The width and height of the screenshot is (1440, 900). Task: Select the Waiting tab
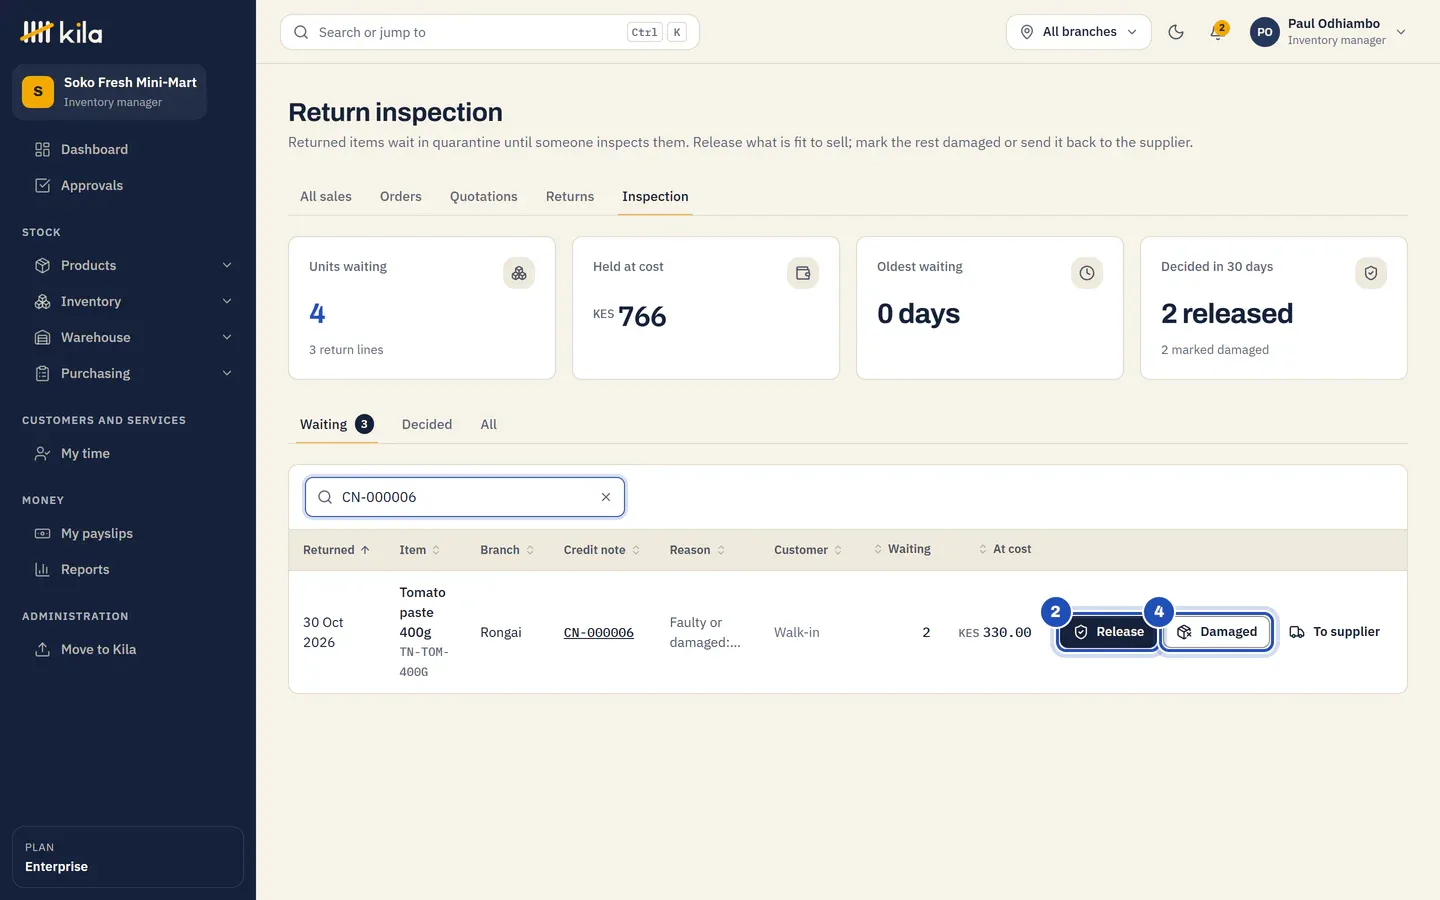(337, 424)
